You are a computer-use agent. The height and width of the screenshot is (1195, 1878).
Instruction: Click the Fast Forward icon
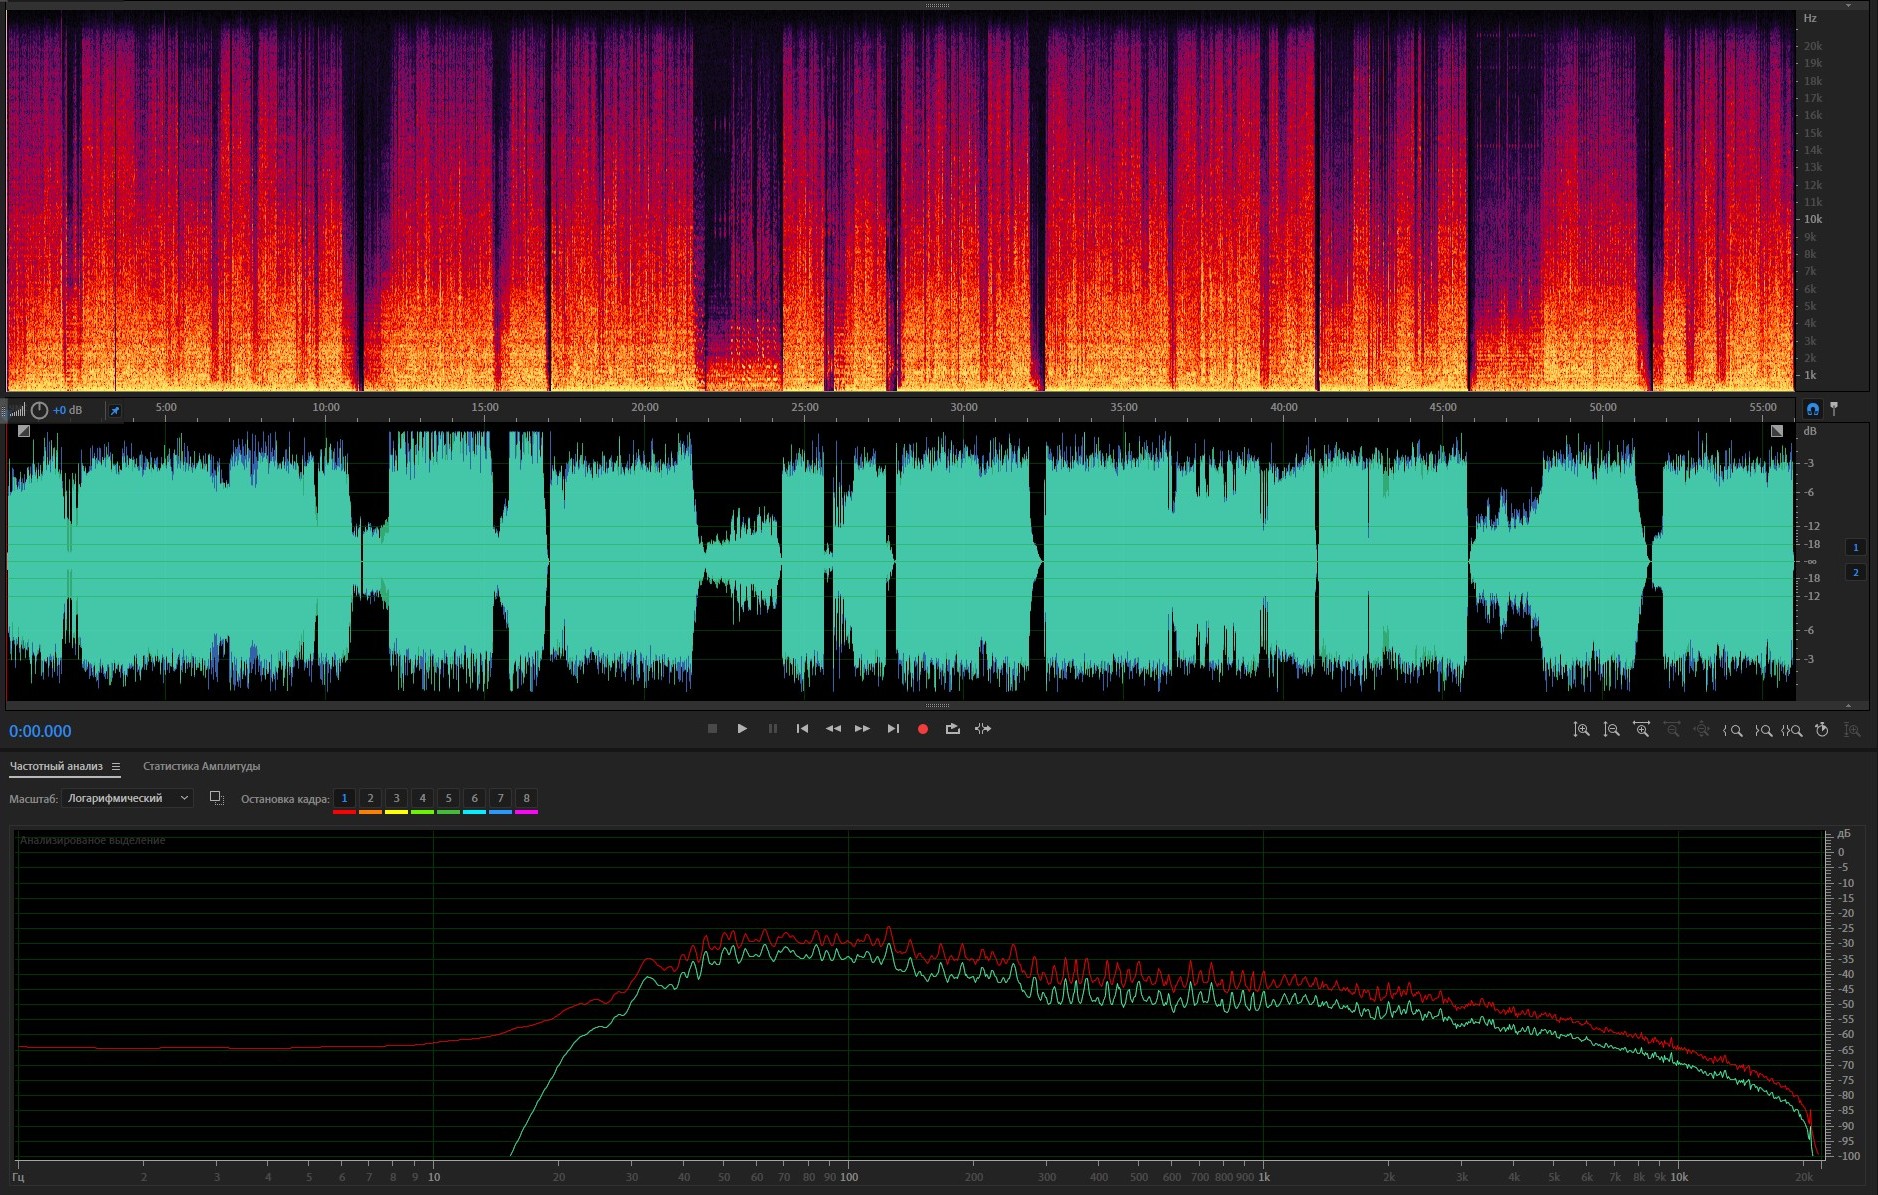click(x=862, y=729)
